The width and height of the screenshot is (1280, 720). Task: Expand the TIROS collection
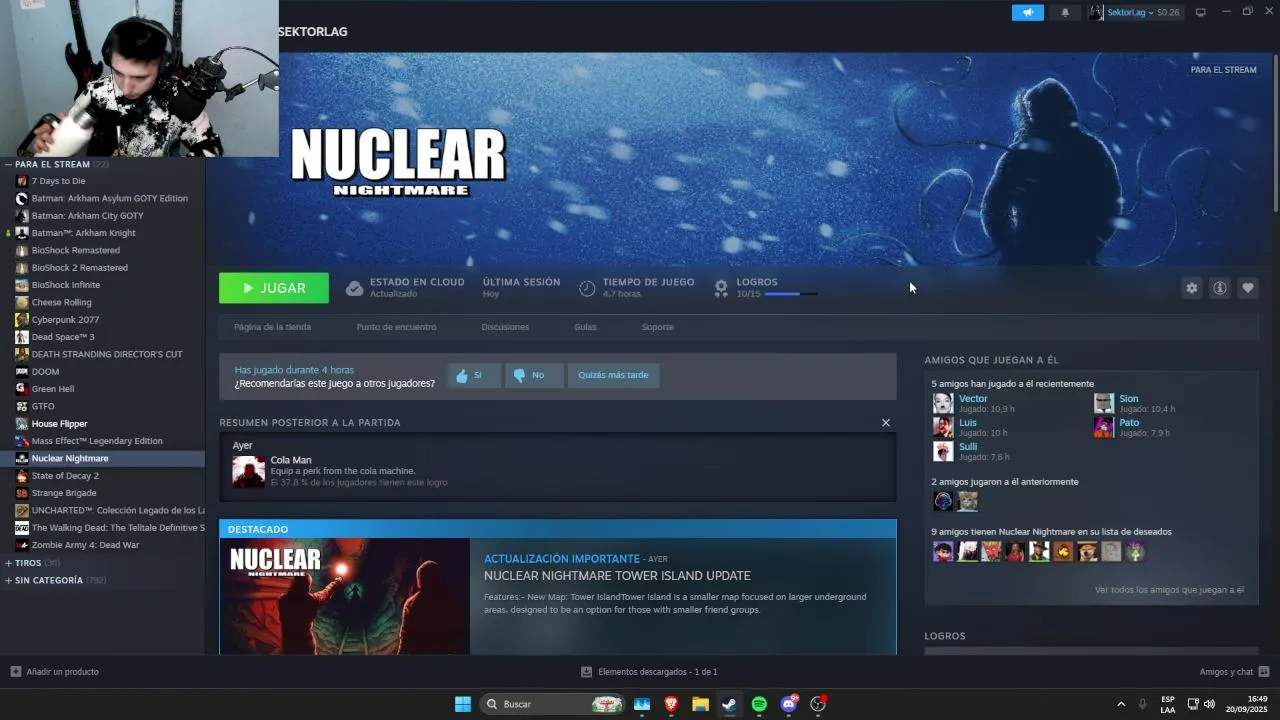click(8, 563)
